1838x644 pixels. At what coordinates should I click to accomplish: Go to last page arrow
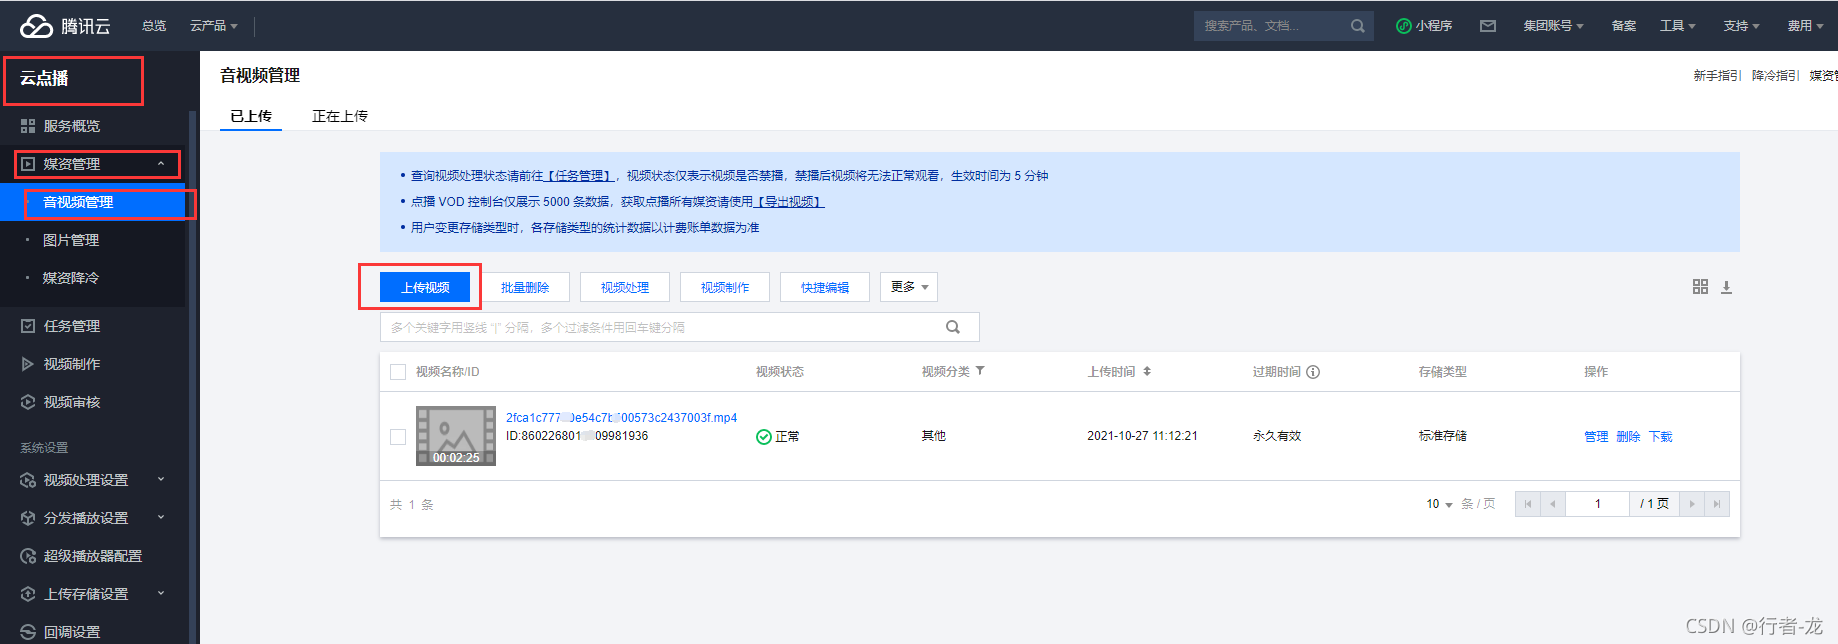[x=1717, y=504]
